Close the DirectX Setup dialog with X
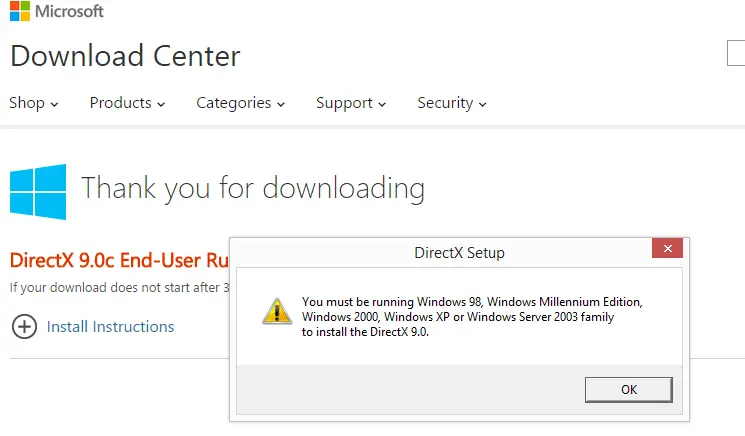 point(667,251)
